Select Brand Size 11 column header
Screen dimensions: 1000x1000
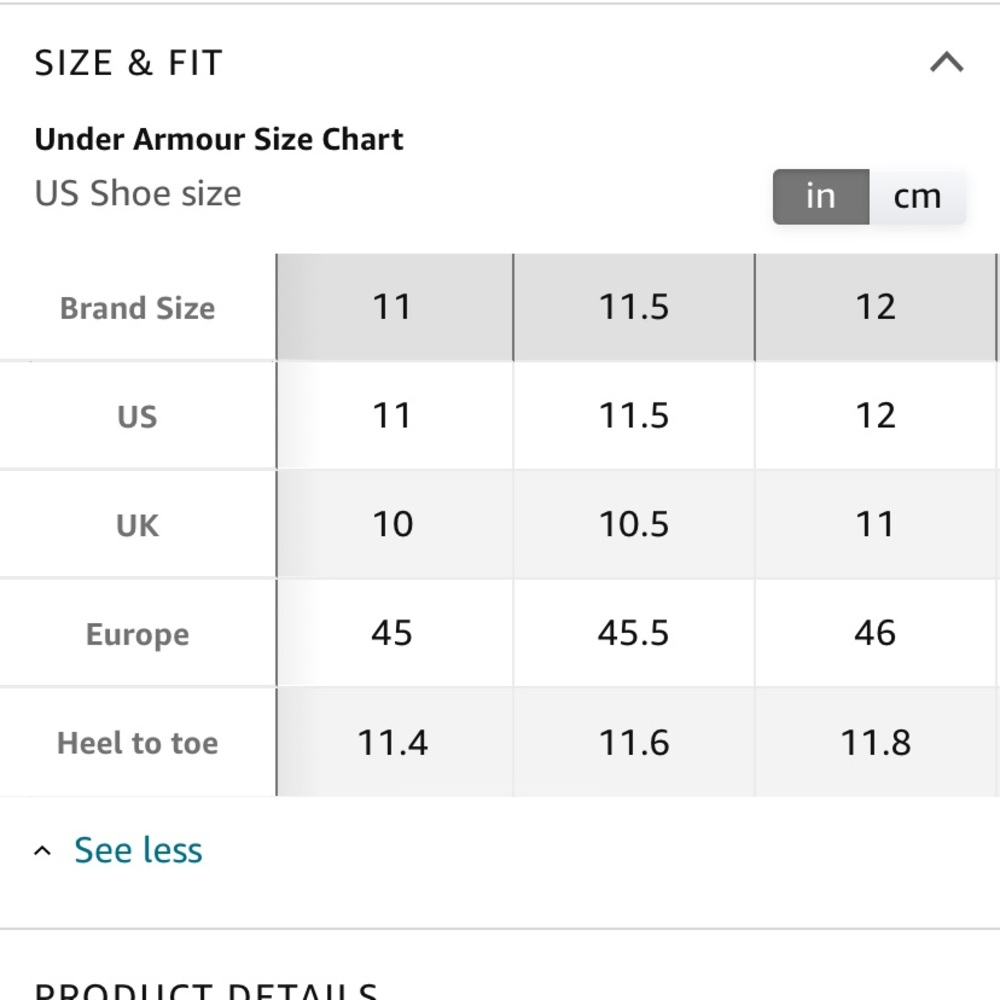tap(392, 307)
